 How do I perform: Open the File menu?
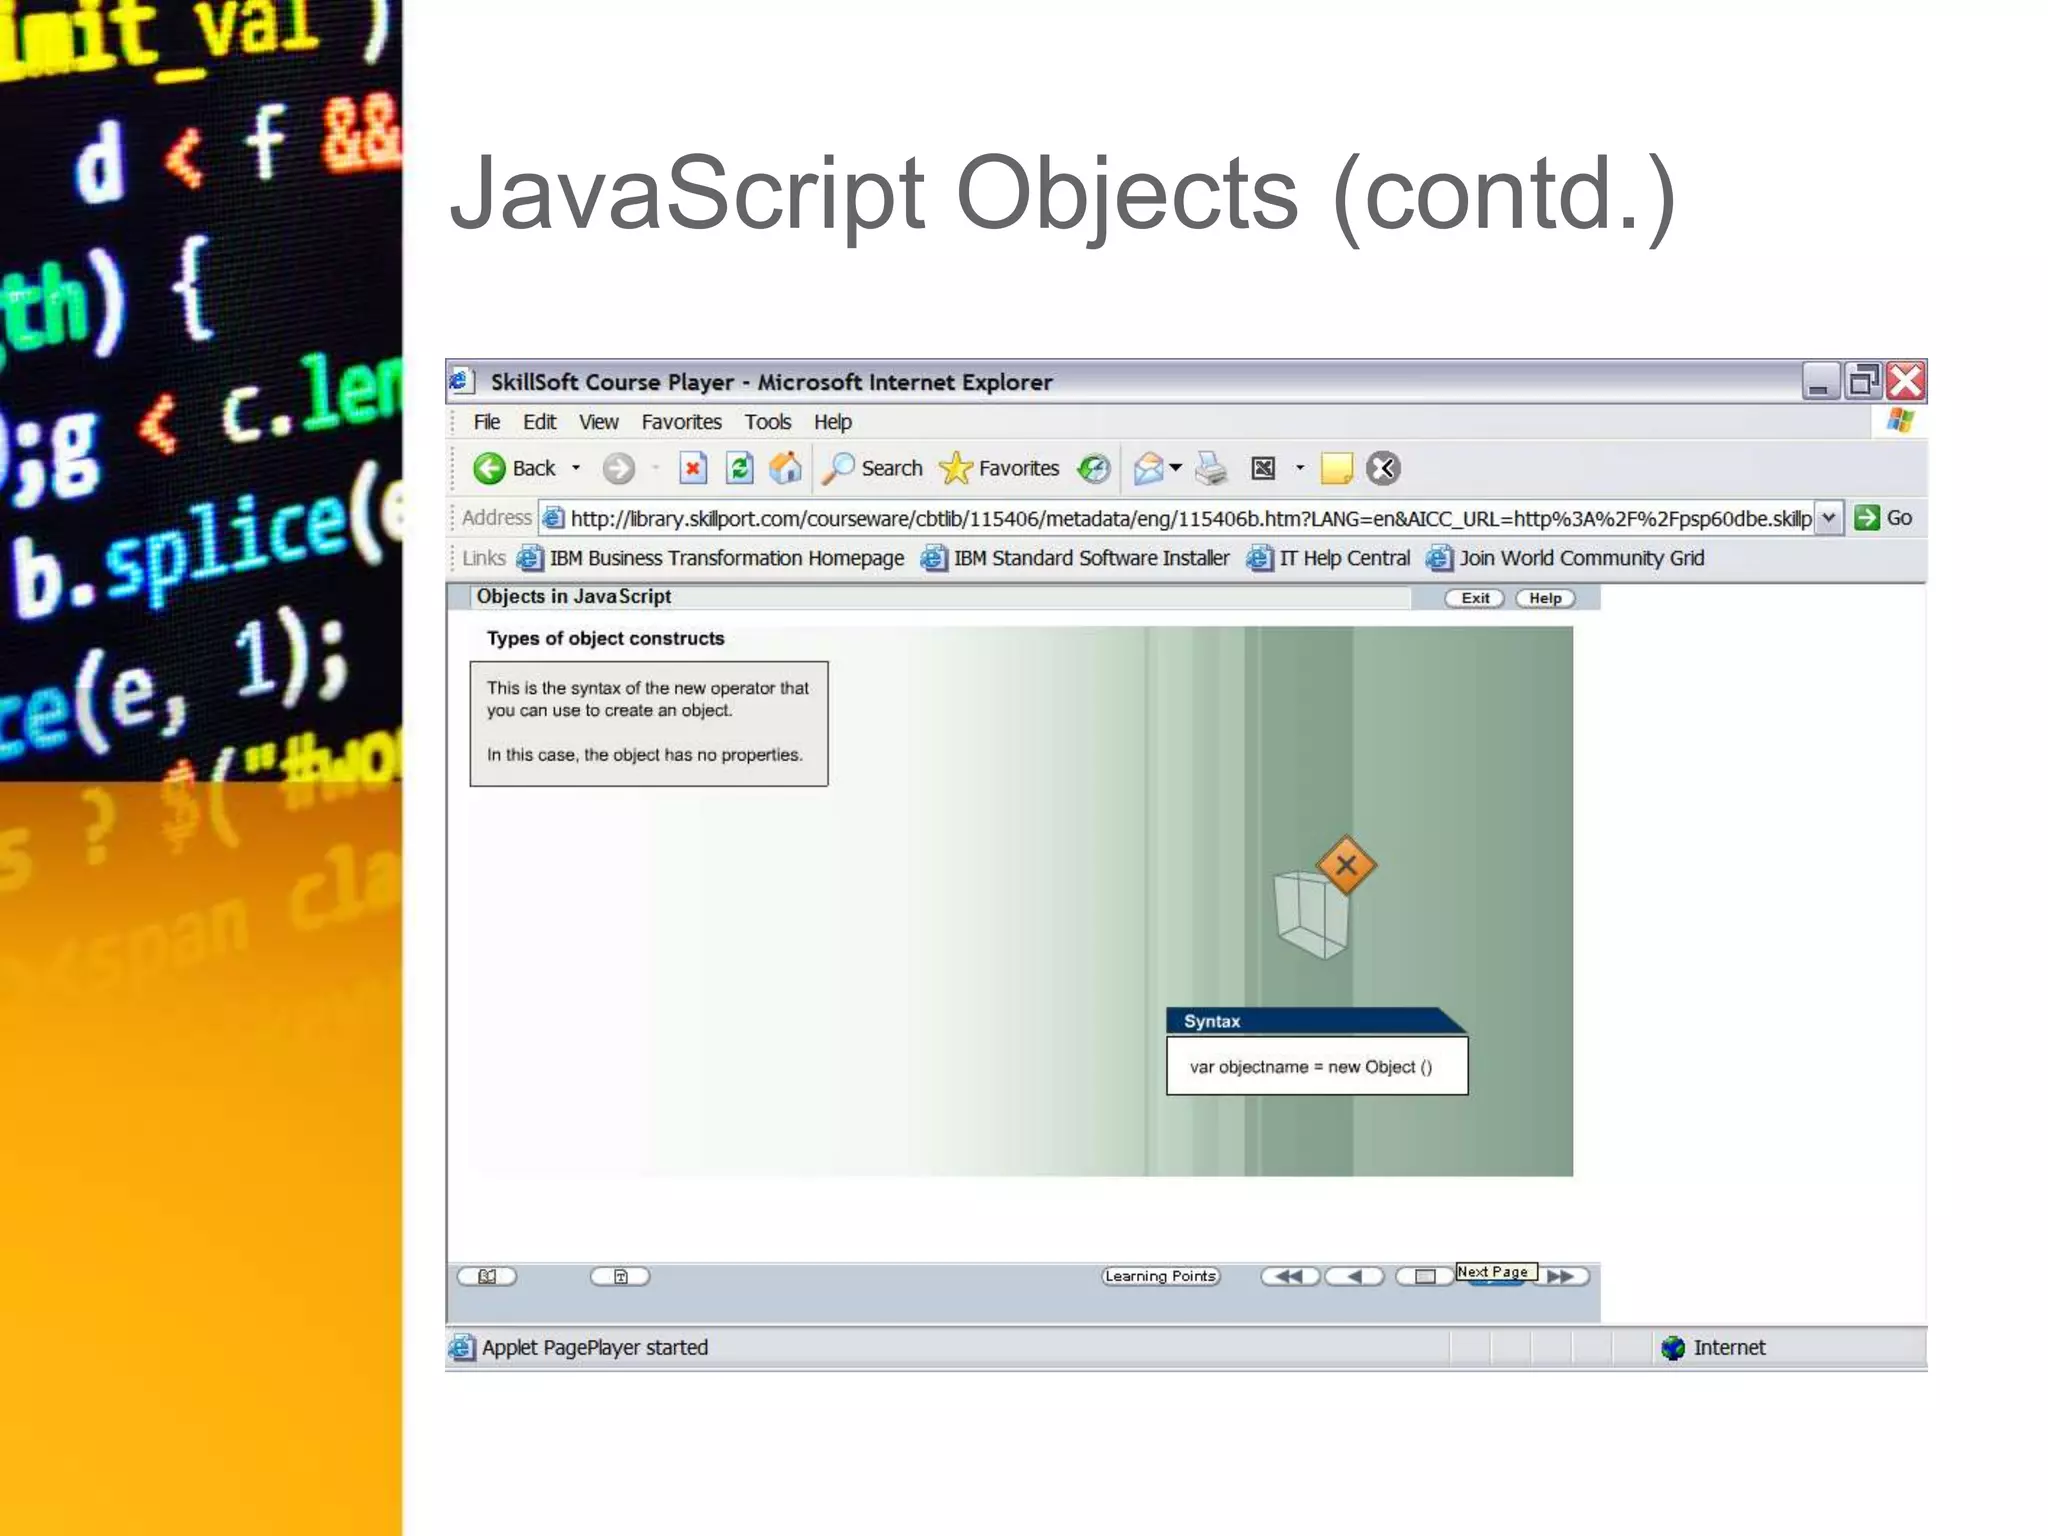[x=487, y=422]
